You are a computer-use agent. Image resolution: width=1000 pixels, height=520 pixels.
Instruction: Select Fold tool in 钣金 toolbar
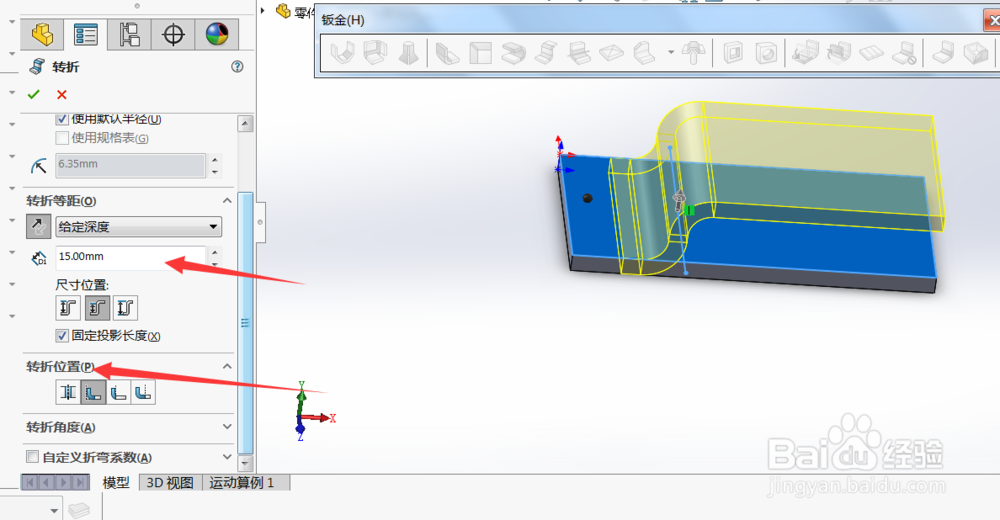click(839, 53)
